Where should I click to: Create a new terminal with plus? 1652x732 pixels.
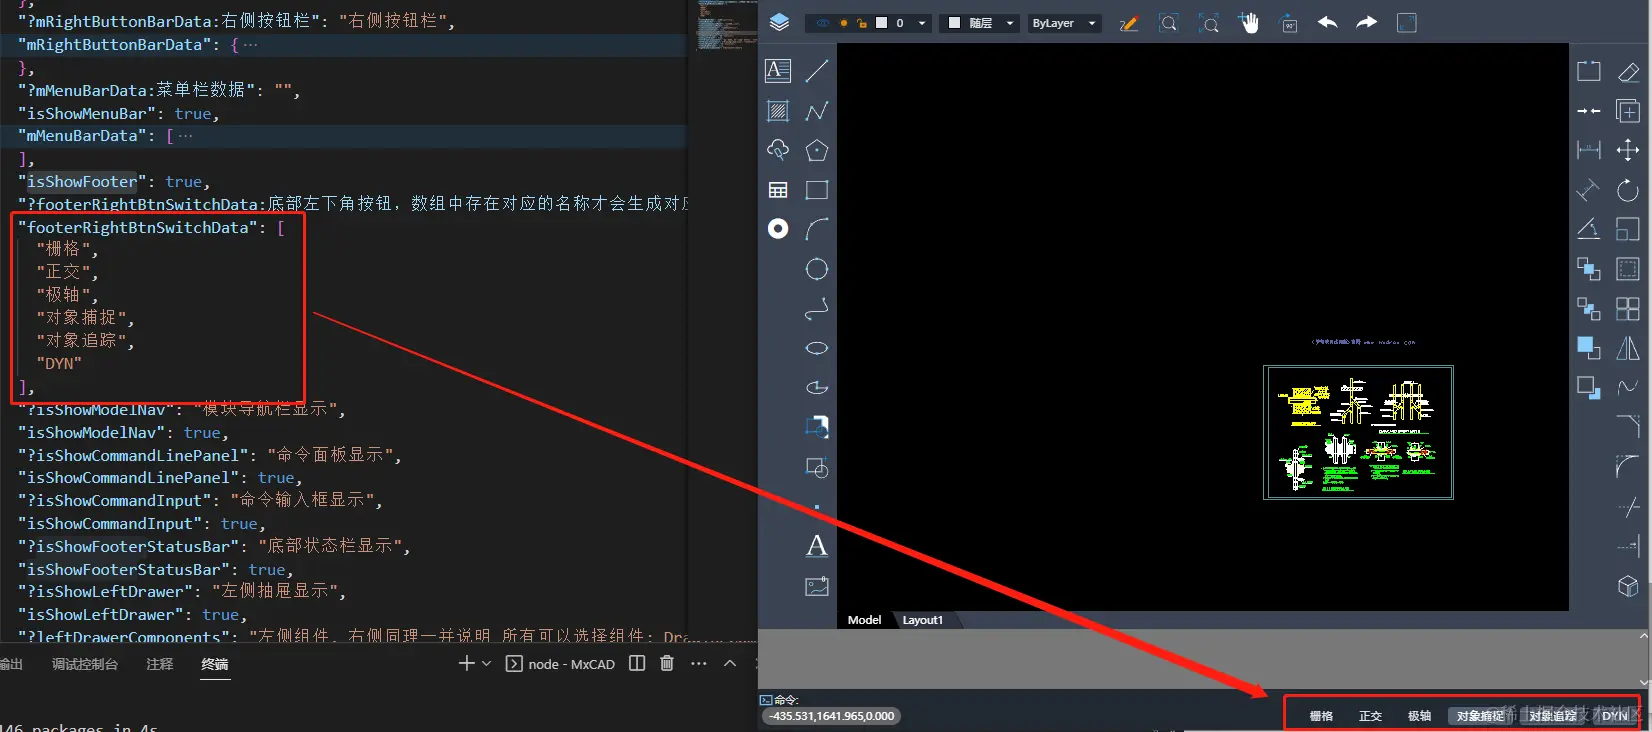click(x=466, y=663)
